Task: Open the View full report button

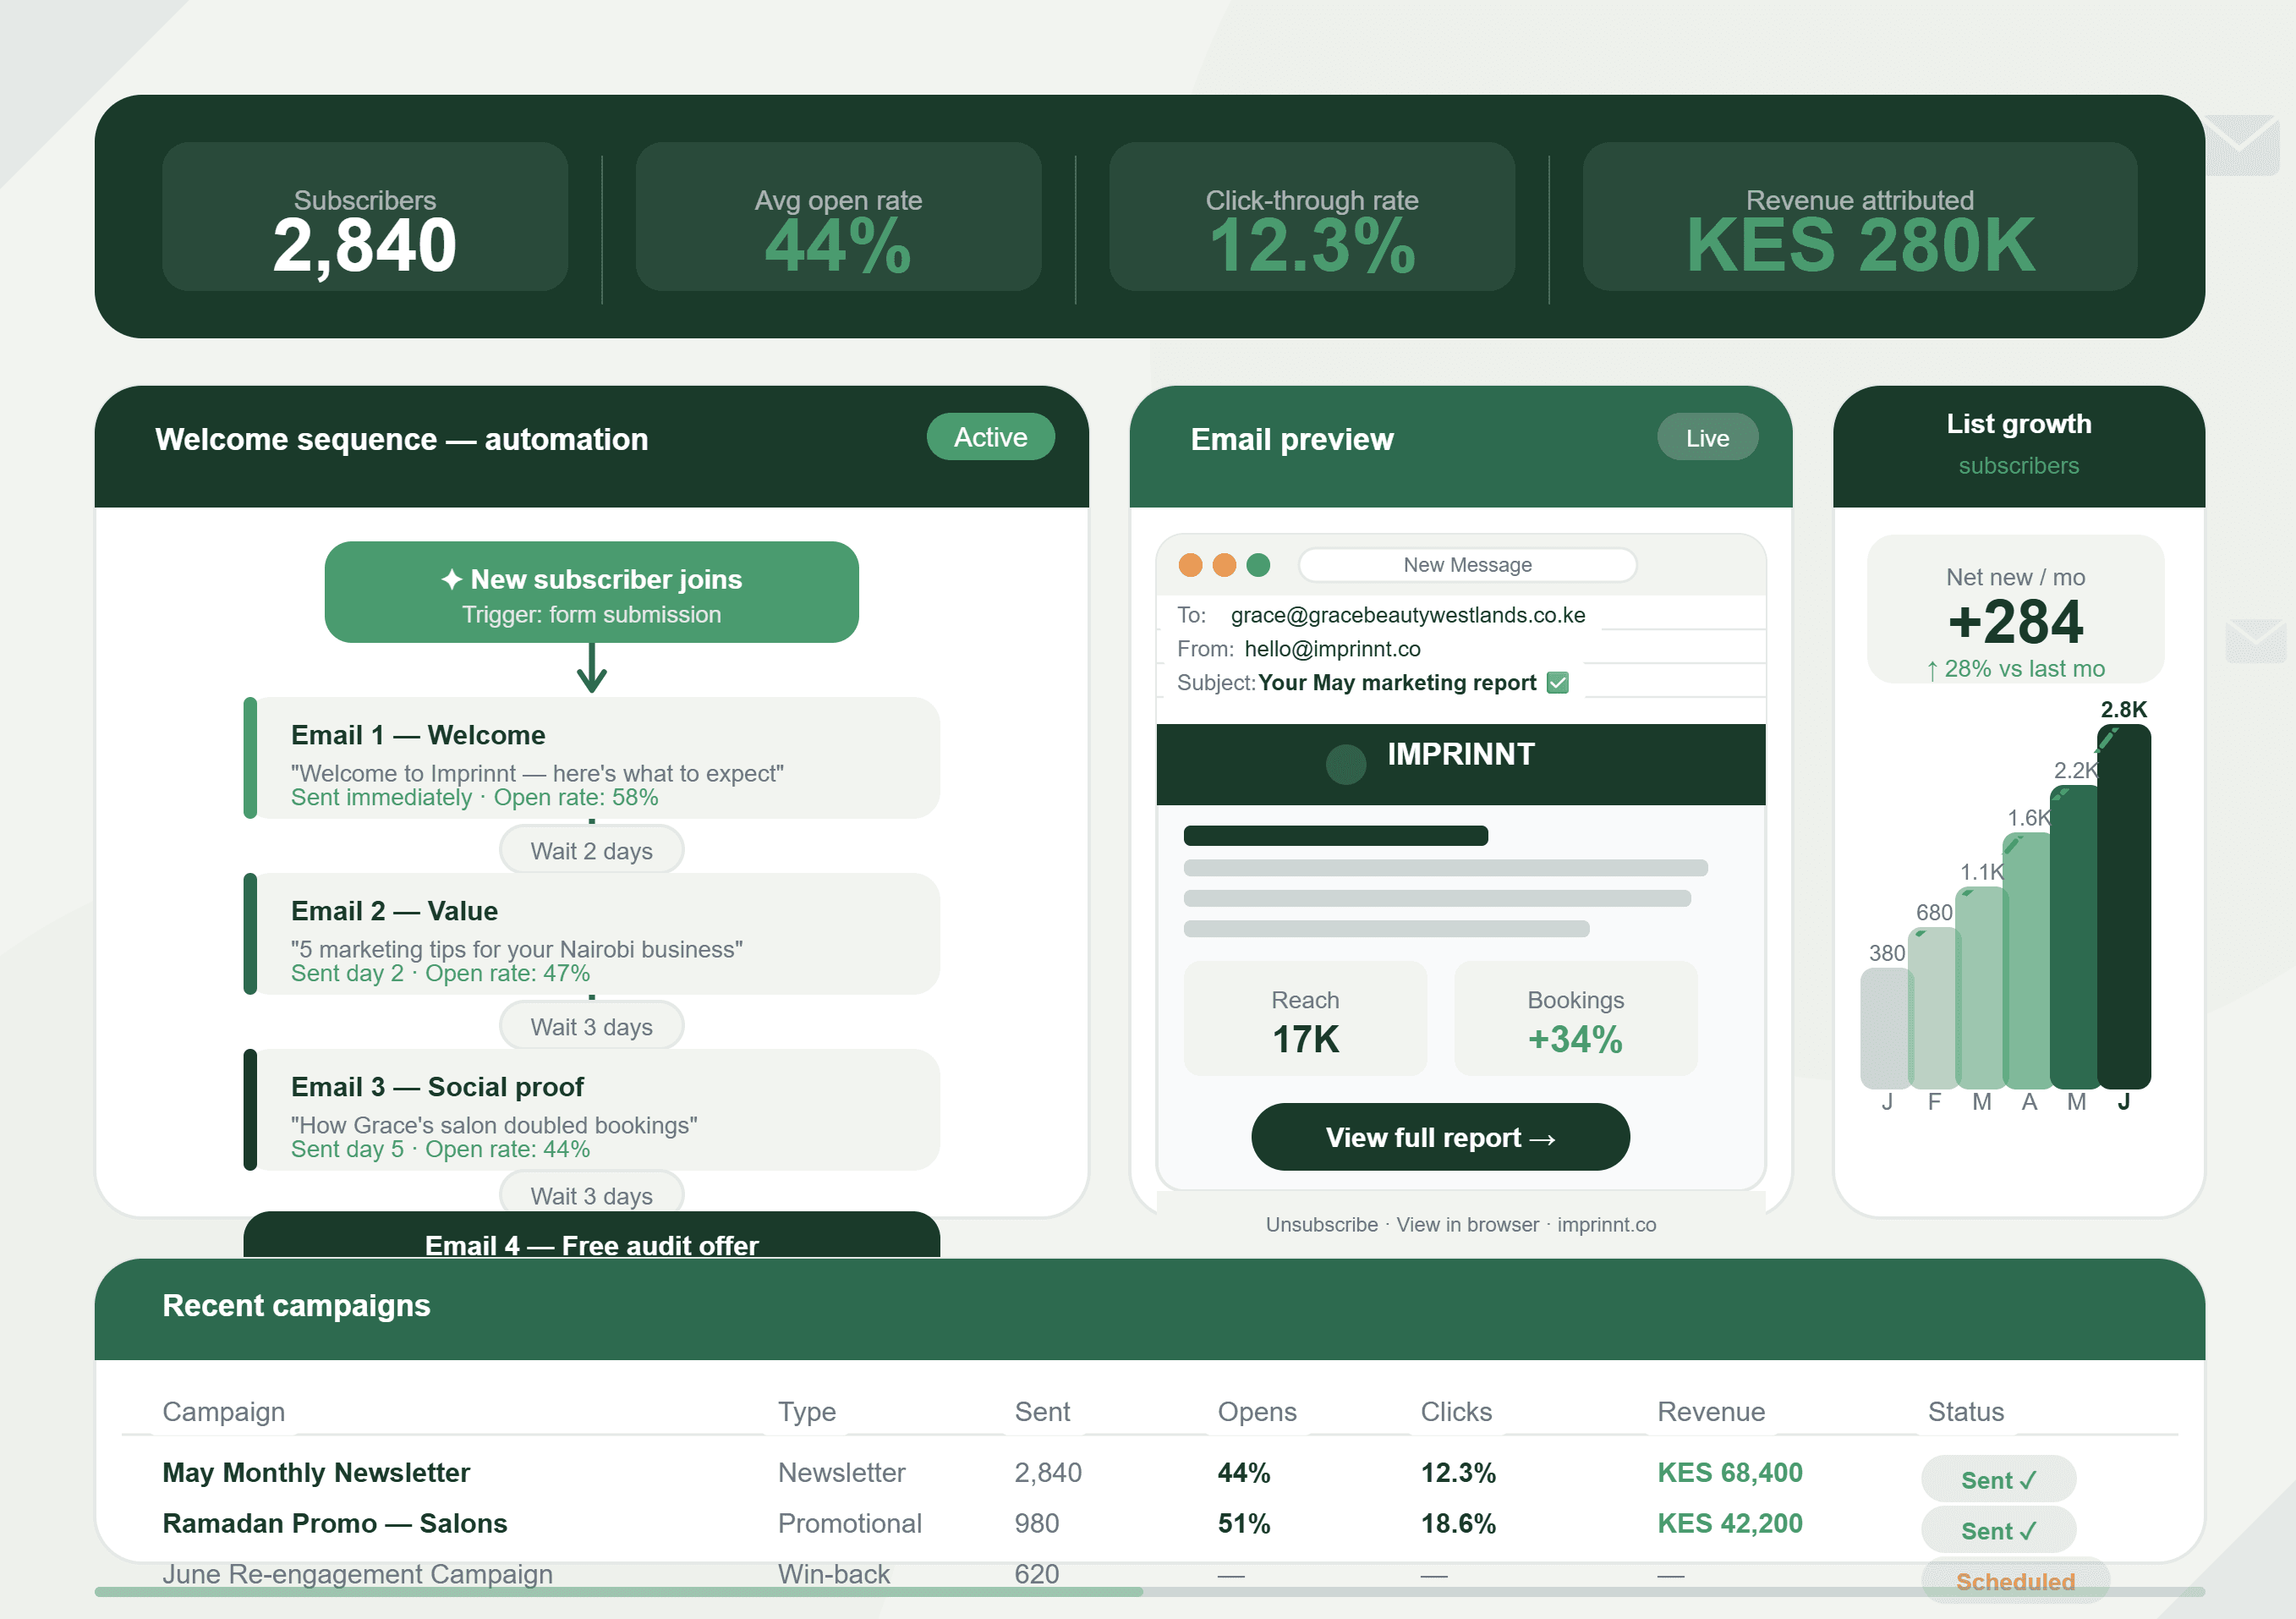Action: [1440, 1137]
